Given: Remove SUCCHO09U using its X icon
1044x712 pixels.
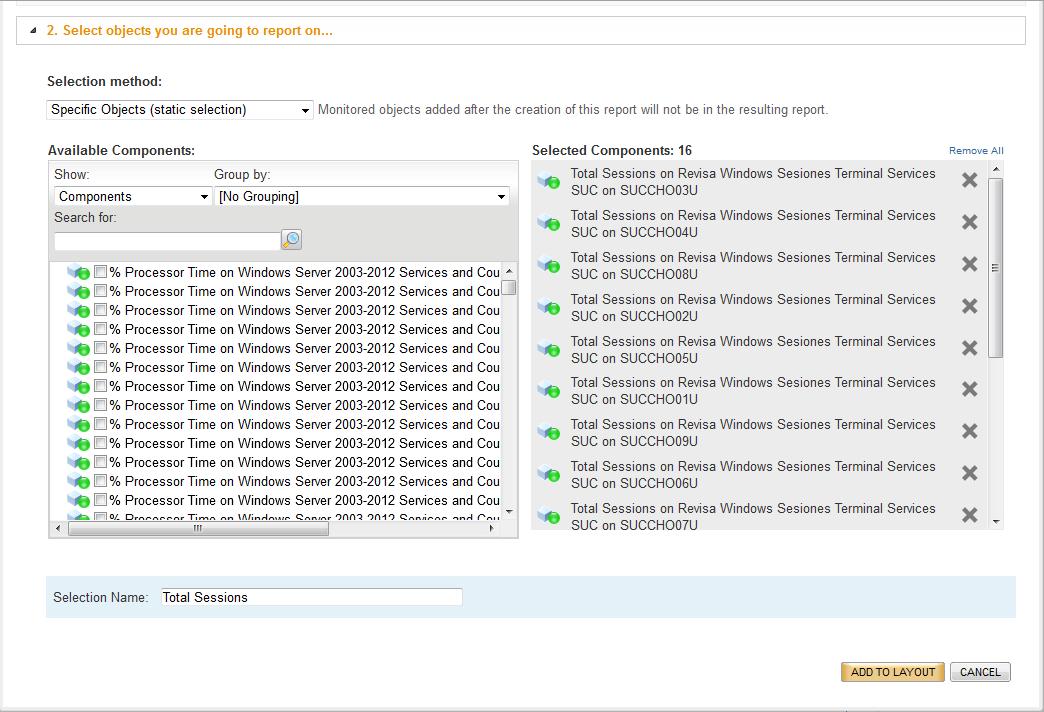Looking at the screenshot, I should tap(968, 432).
